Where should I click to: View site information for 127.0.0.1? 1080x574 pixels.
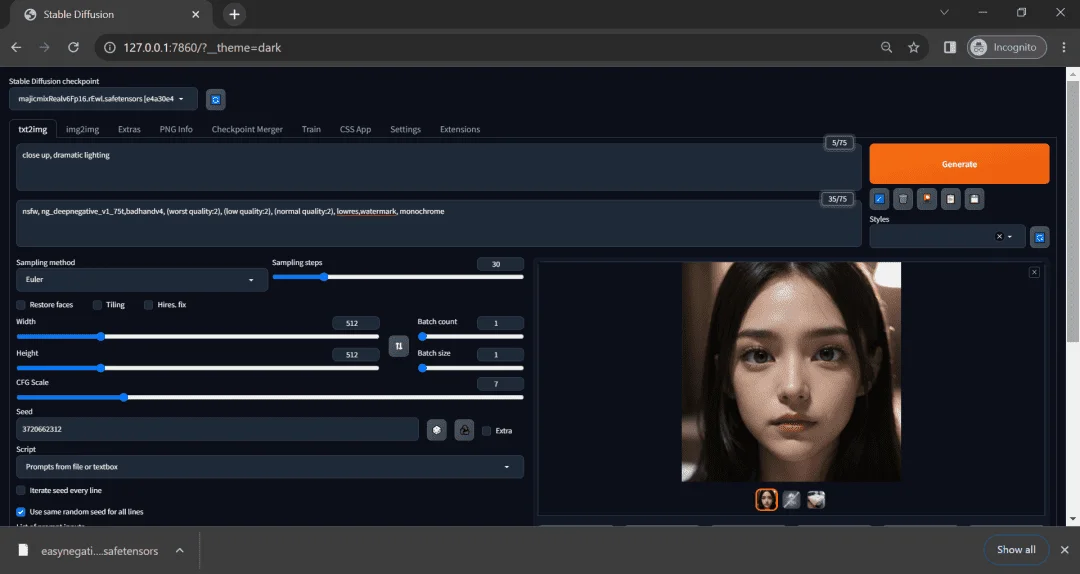pyautogui.click(x=110, y=48)
